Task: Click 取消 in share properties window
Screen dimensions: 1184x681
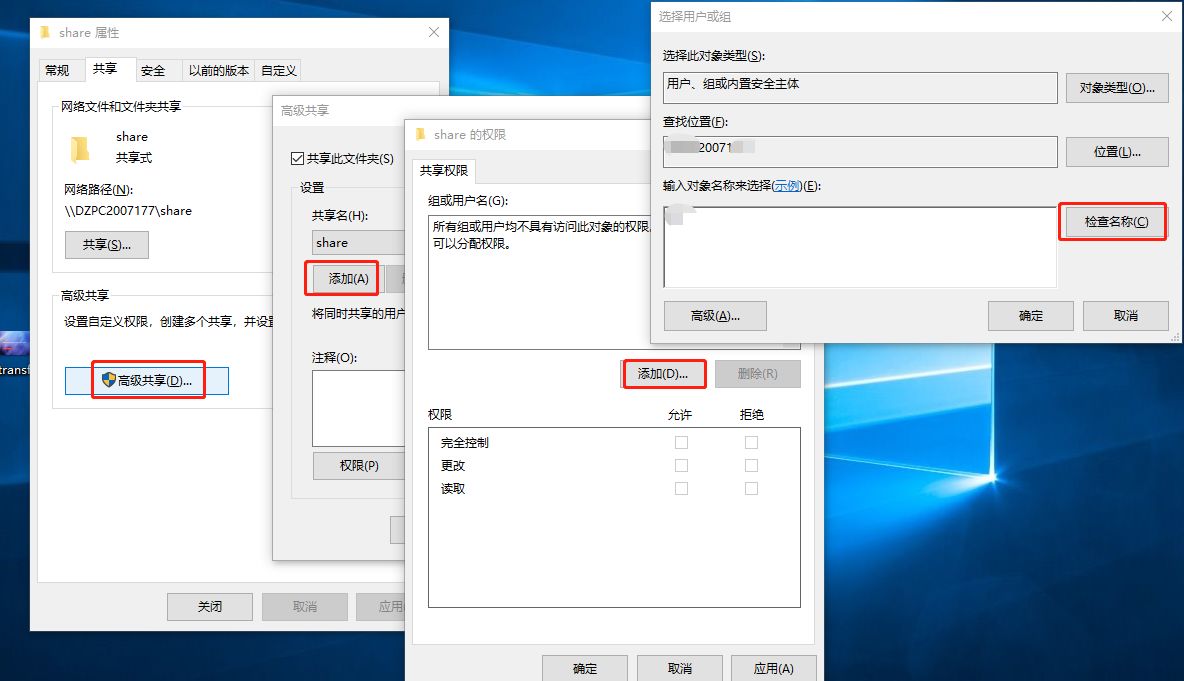Action: pyautogui.click(x=305, y=606)
